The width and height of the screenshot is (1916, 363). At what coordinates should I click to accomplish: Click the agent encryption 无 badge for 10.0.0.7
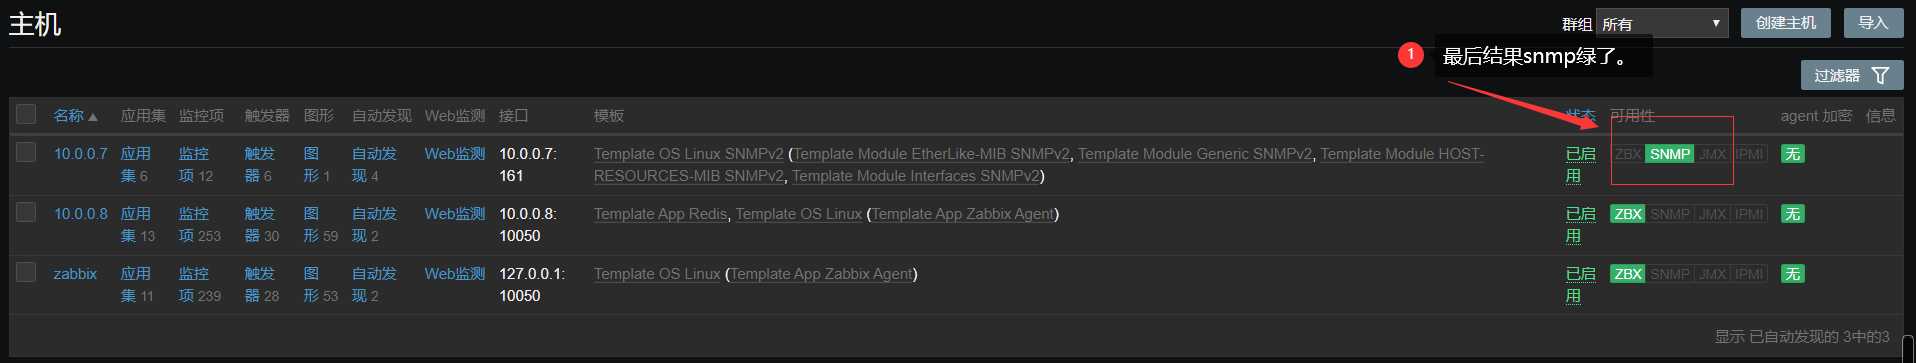1793,154
